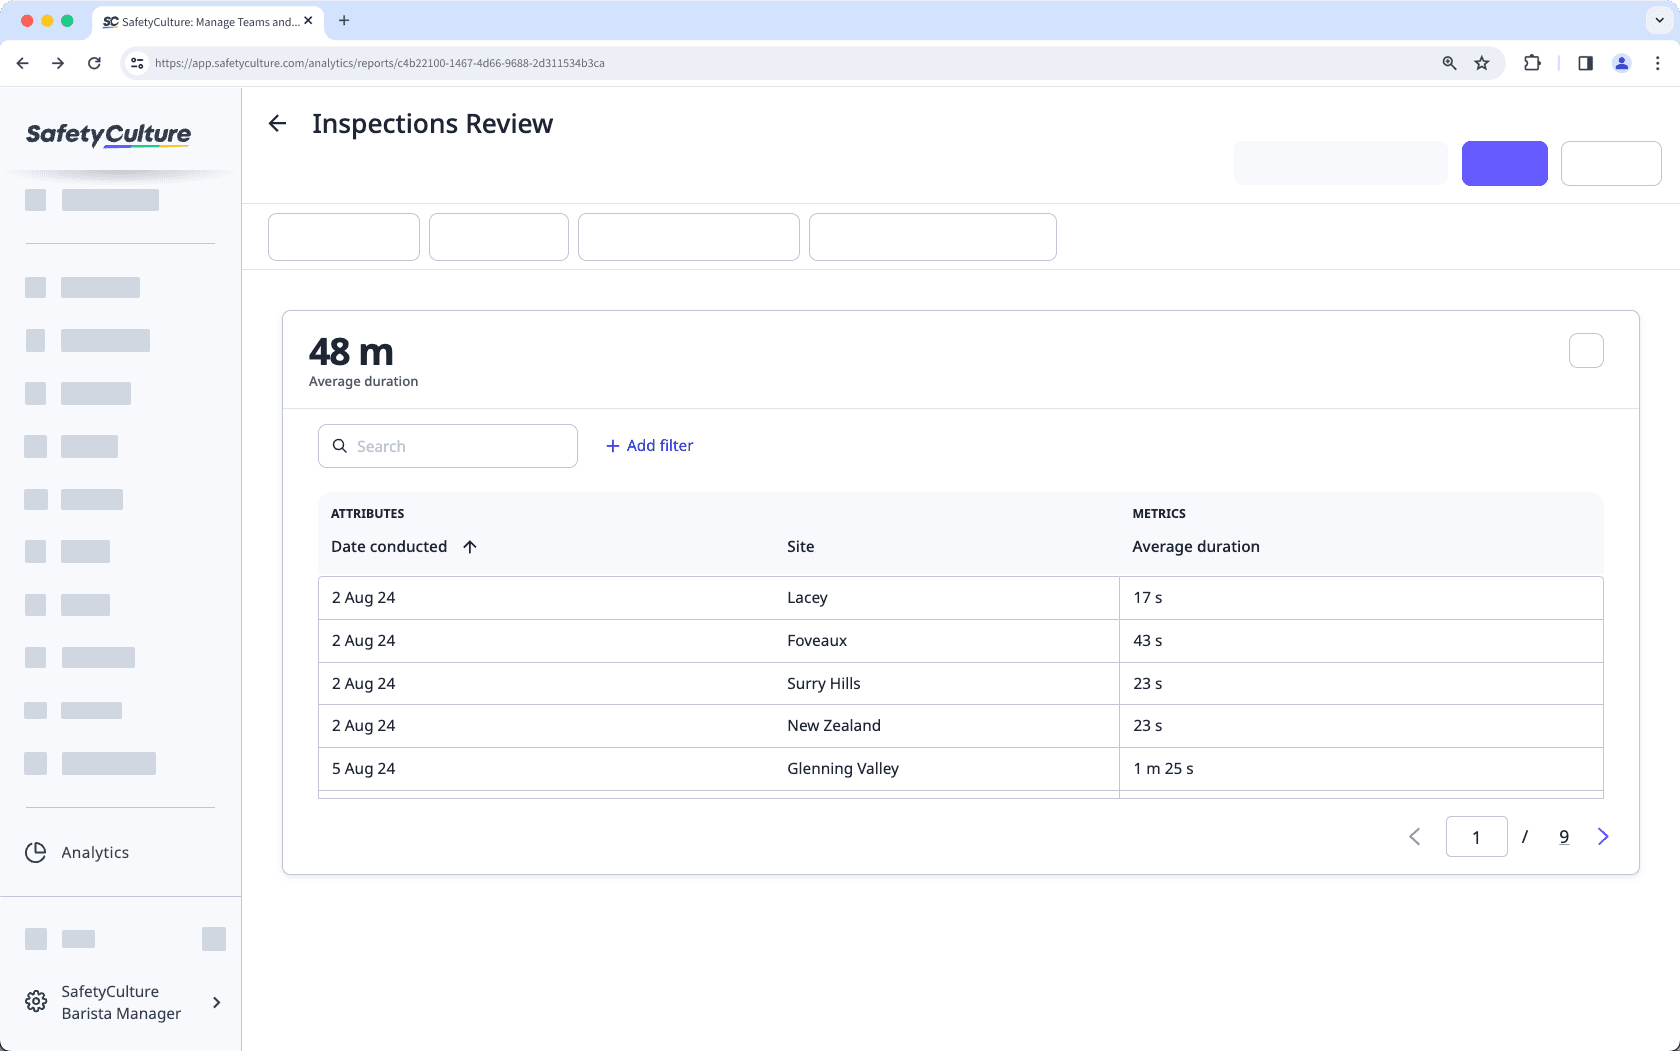
Task: Click the browser profile avatar icon
Action: pos(1622,62)
